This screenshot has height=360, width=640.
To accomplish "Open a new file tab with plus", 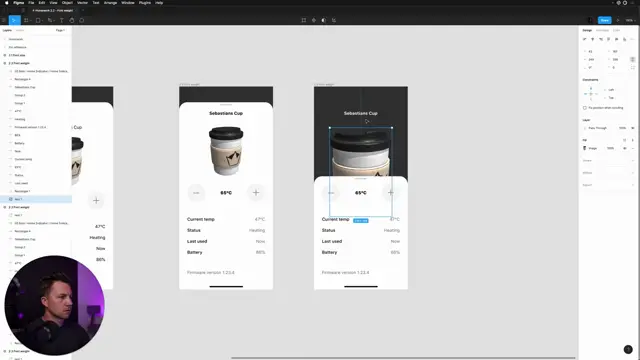I will tap(83, 10).
